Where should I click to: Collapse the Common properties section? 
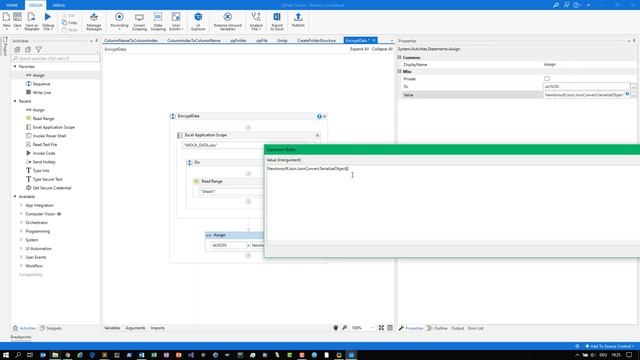pos(400,58)
